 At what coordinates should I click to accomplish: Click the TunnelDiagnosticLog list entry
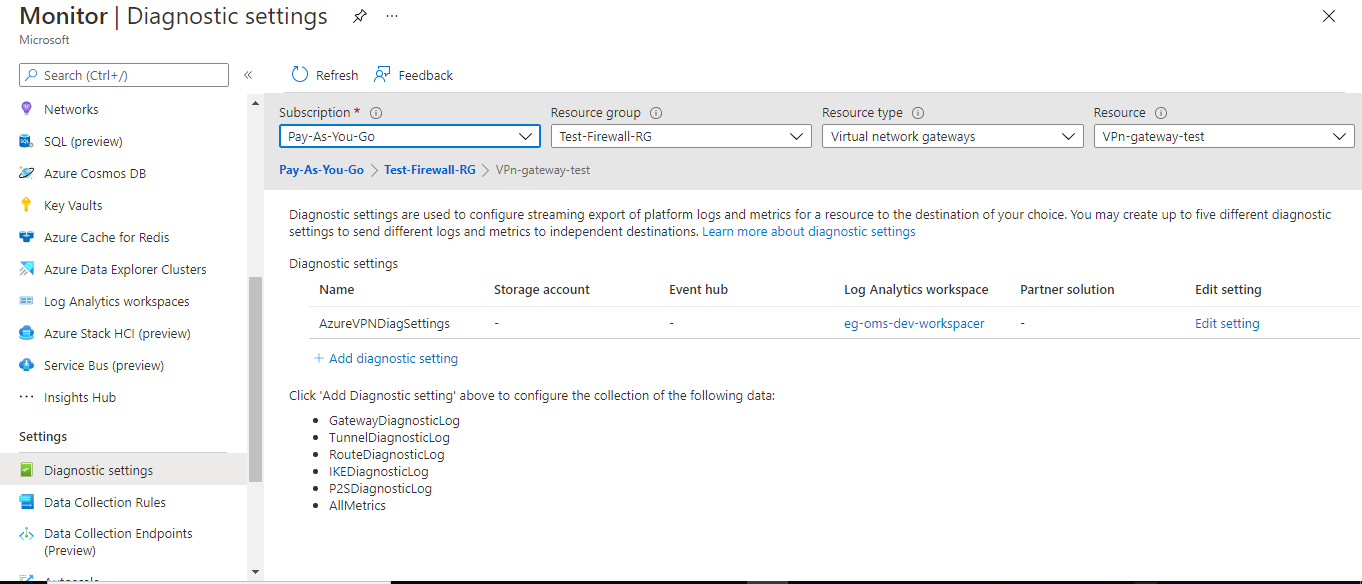389,437
